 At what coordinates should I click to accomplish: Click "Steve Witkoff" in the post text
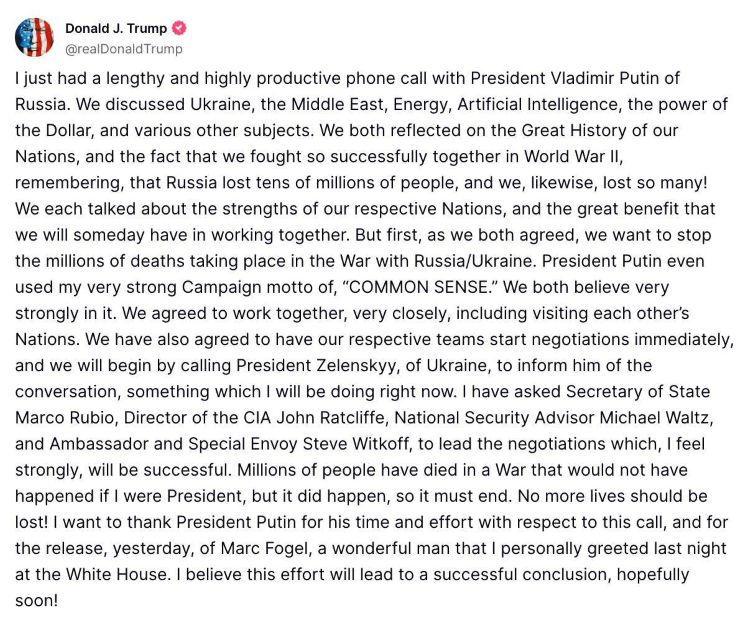[357, 444]
